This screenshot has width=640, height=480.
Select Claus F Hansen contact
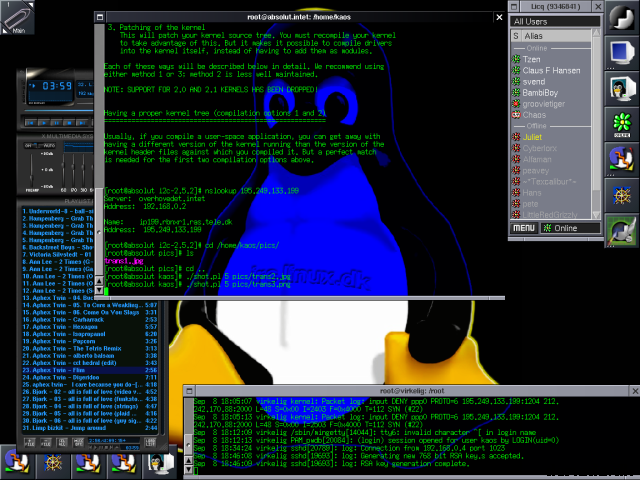551,70
